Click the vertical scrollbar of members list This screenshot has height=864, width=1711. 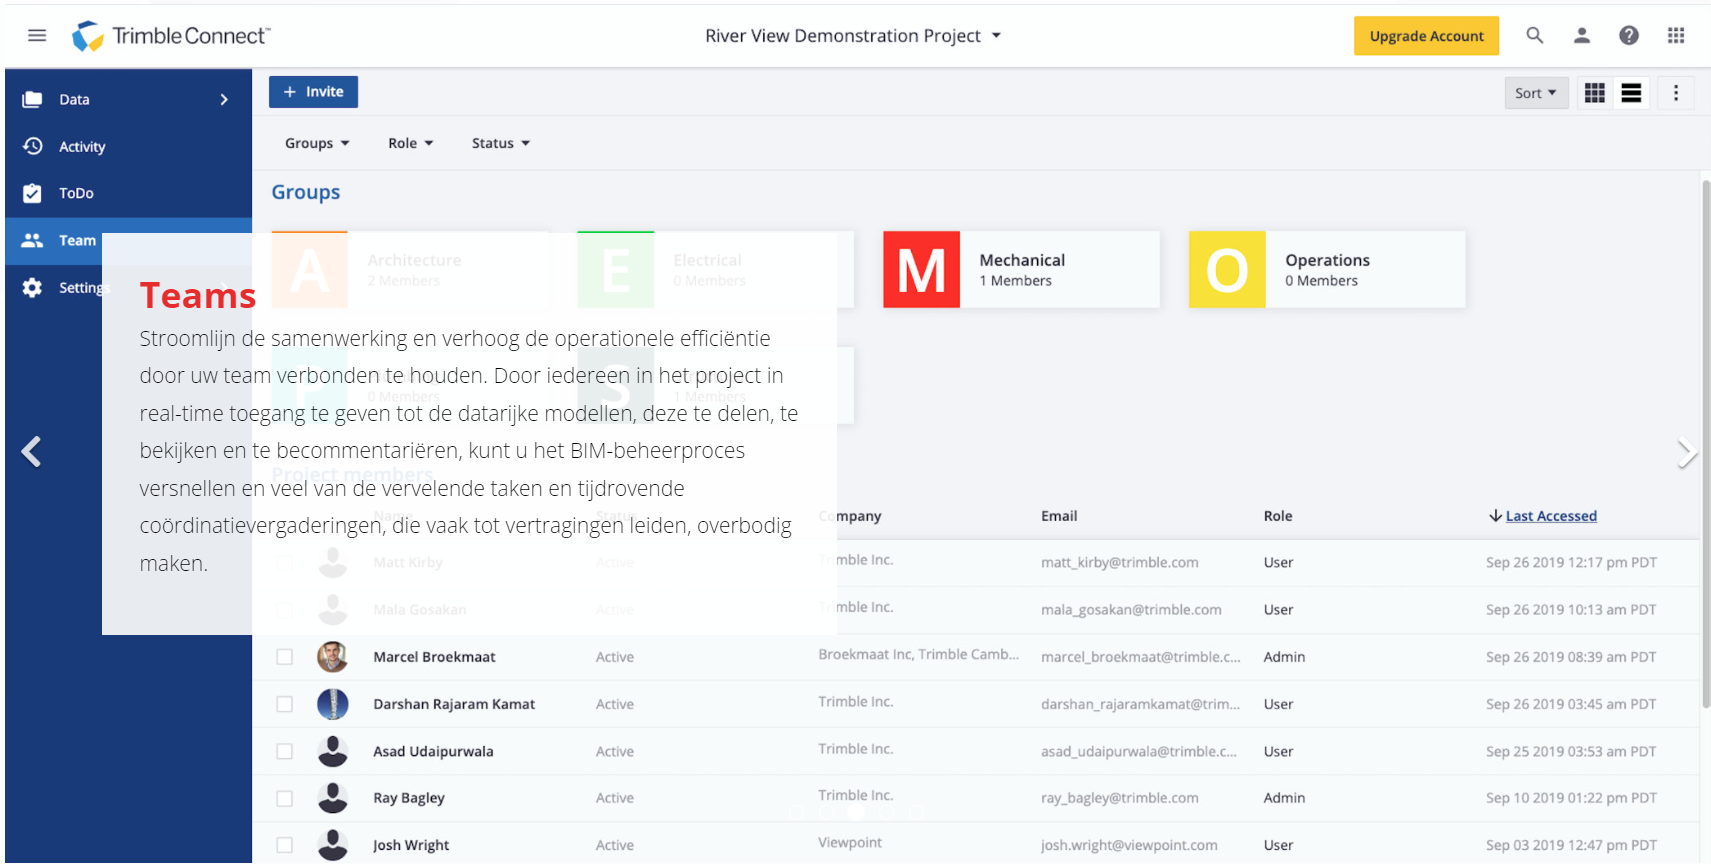click(1706, 445)
